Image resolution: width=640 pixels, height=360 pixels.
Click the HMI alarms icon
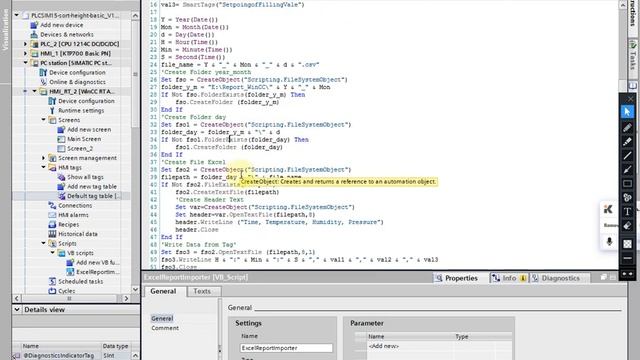[52, 215]
